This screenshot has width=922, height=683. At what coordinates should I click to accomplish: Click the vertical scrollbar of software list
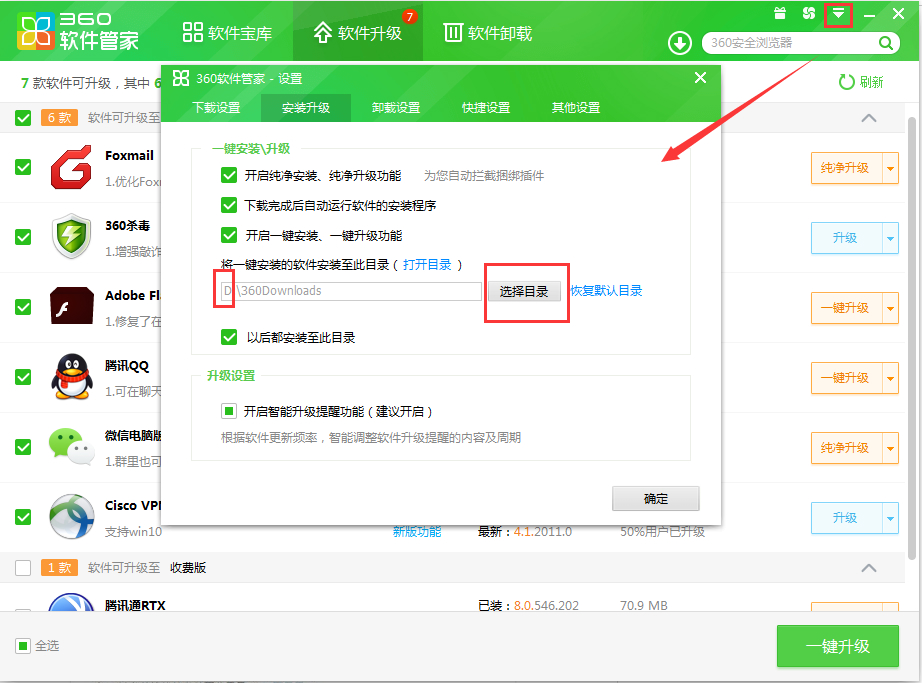pos(913,330)
